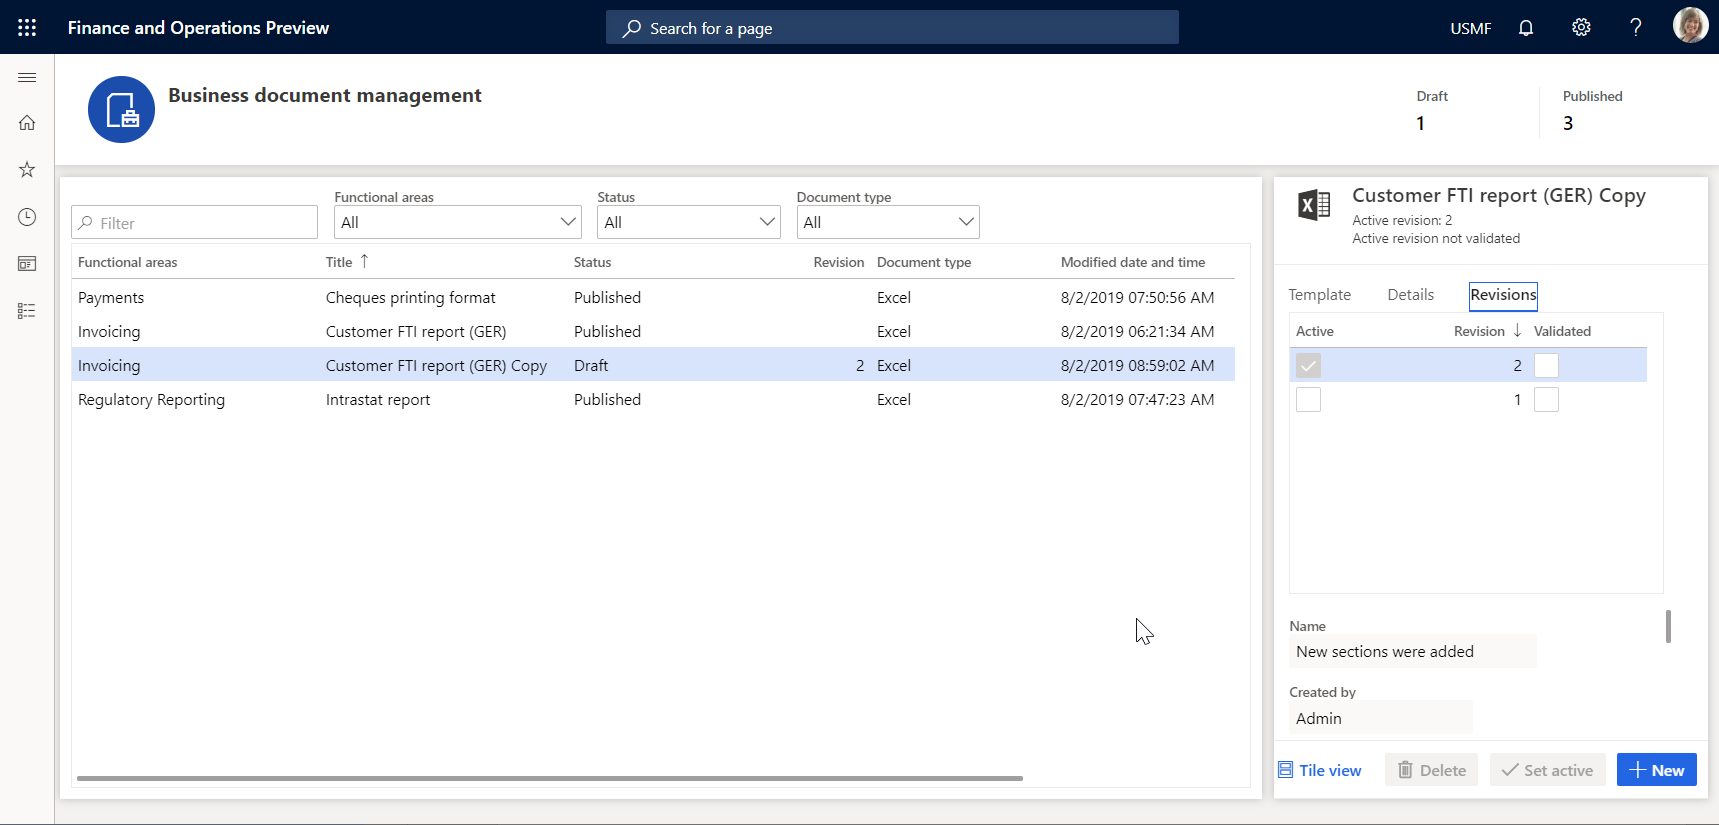
Task: Open the user profile avatar
Action: click(x=1691, y=25)
